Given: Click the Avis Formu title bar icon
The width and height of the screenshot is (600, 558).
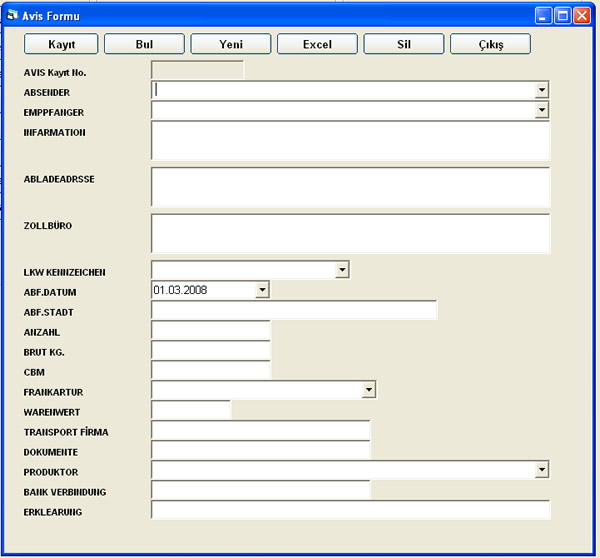Looking at the screenshot, I should (x=12, y=15).
